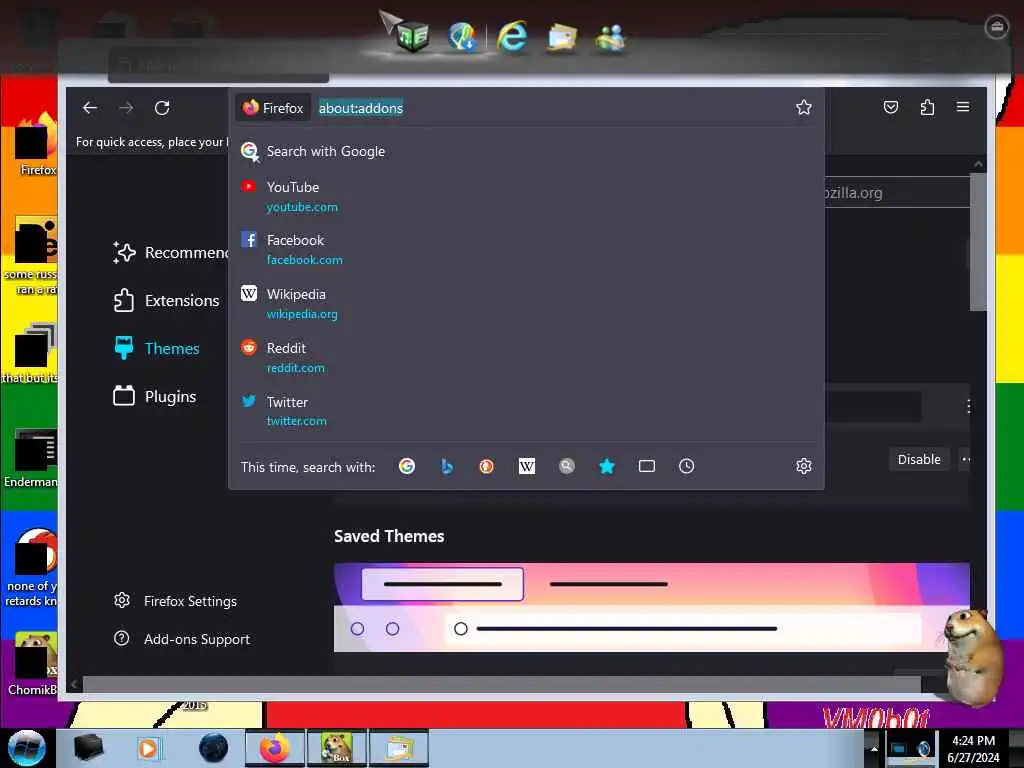Search this time with DuckDuckGo icon
The image size is (1024, 768).
click(487, 466)
